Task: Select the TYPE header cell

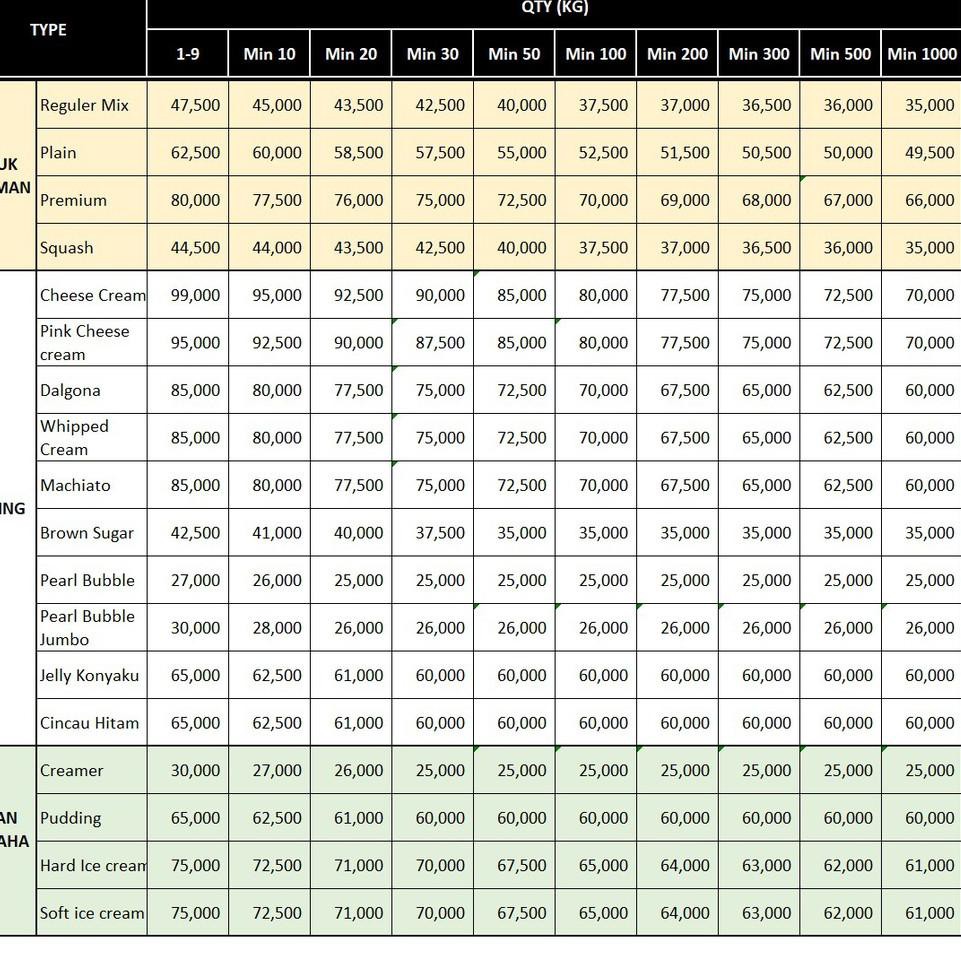Action: [x=73, y=38]
